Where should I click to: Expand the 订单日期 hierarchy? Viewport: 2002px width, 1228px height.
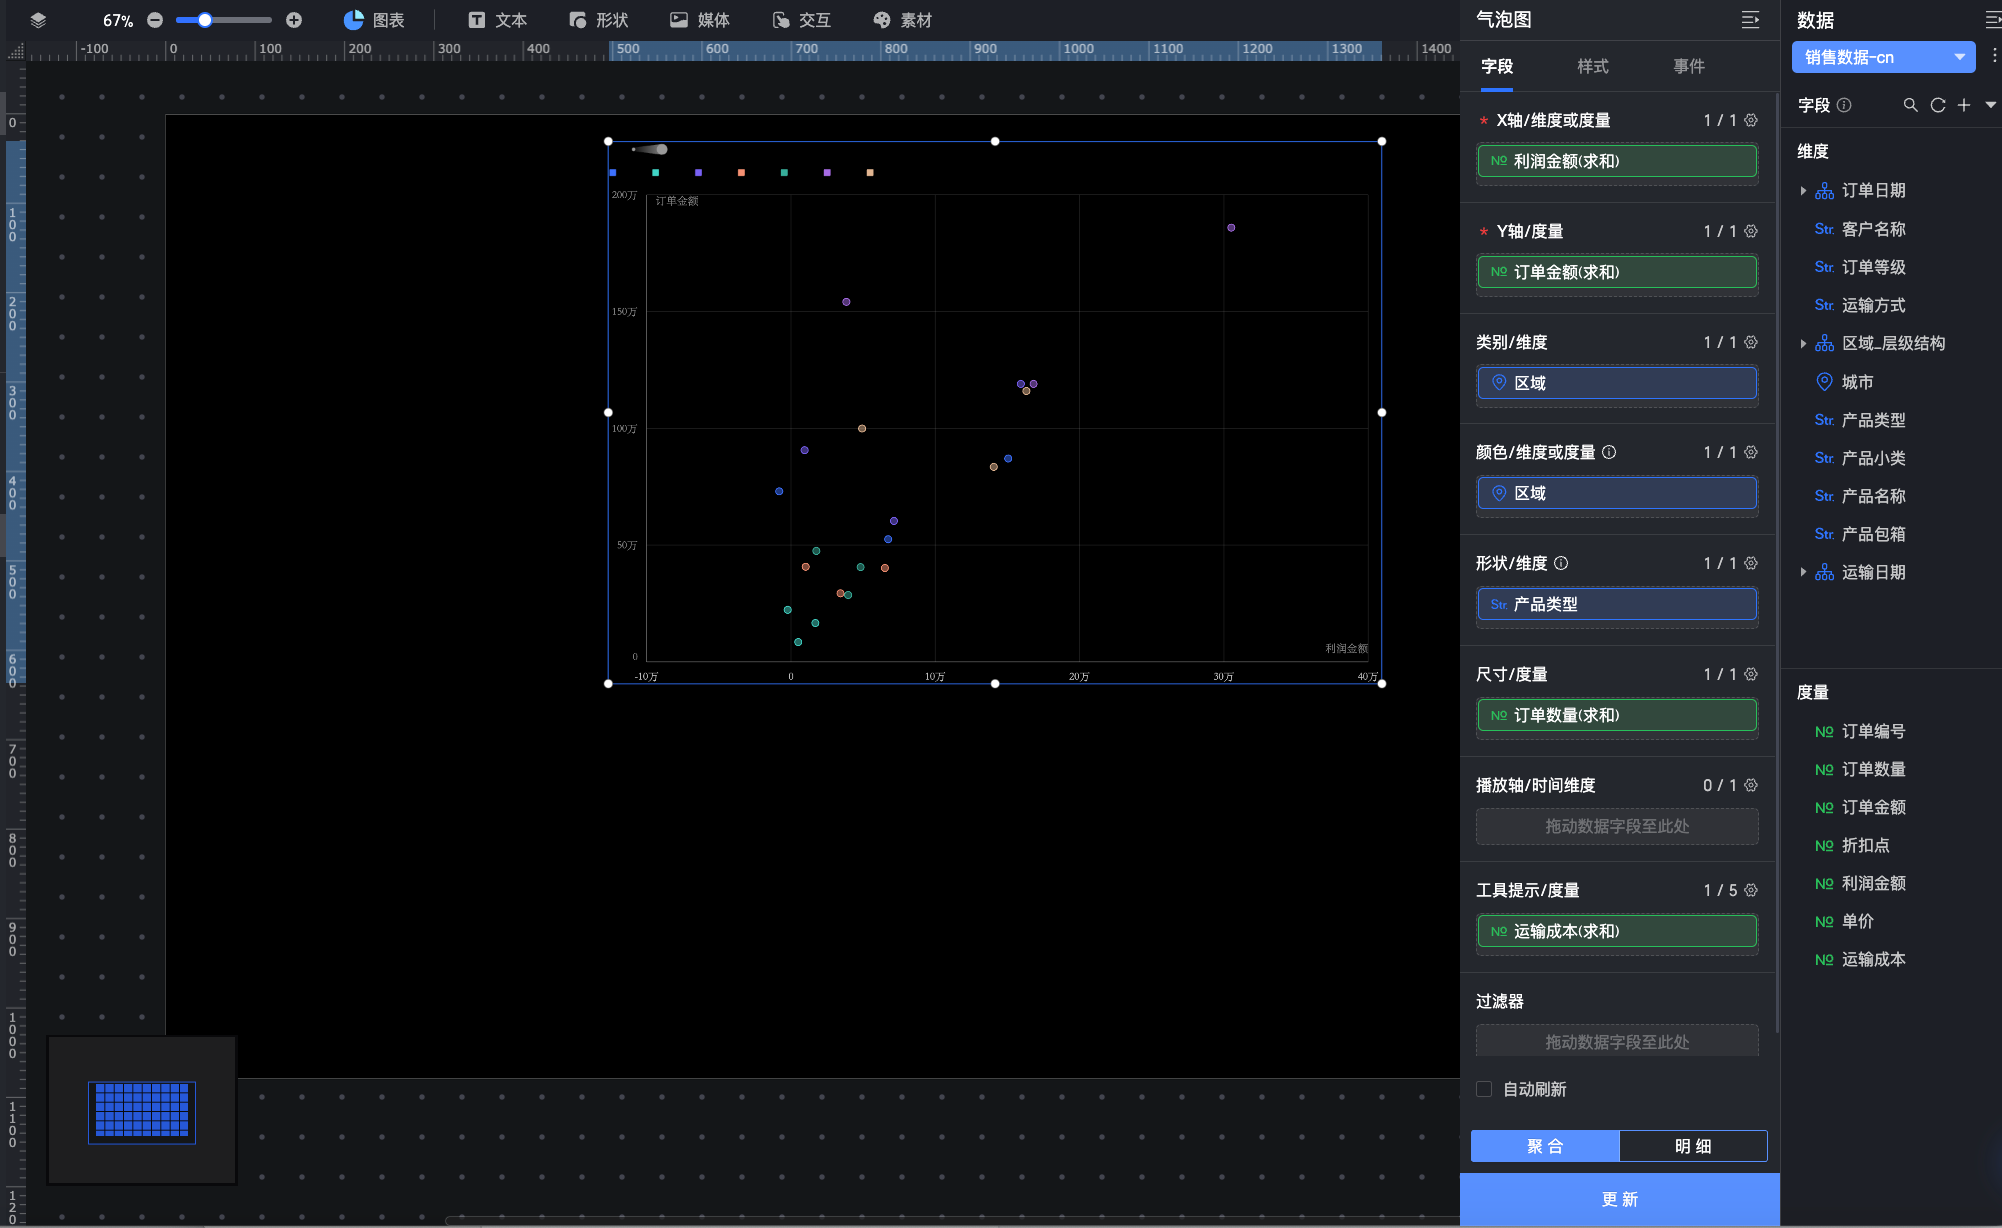[x=1803, y=190]
